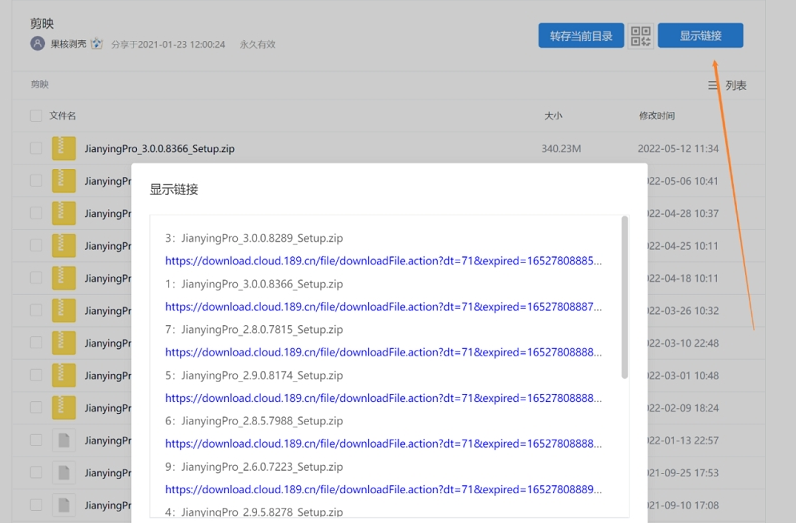Sort by the 修改时间 column header
The width and height of the screenshot is (796, 523).
tap(657, 116)
